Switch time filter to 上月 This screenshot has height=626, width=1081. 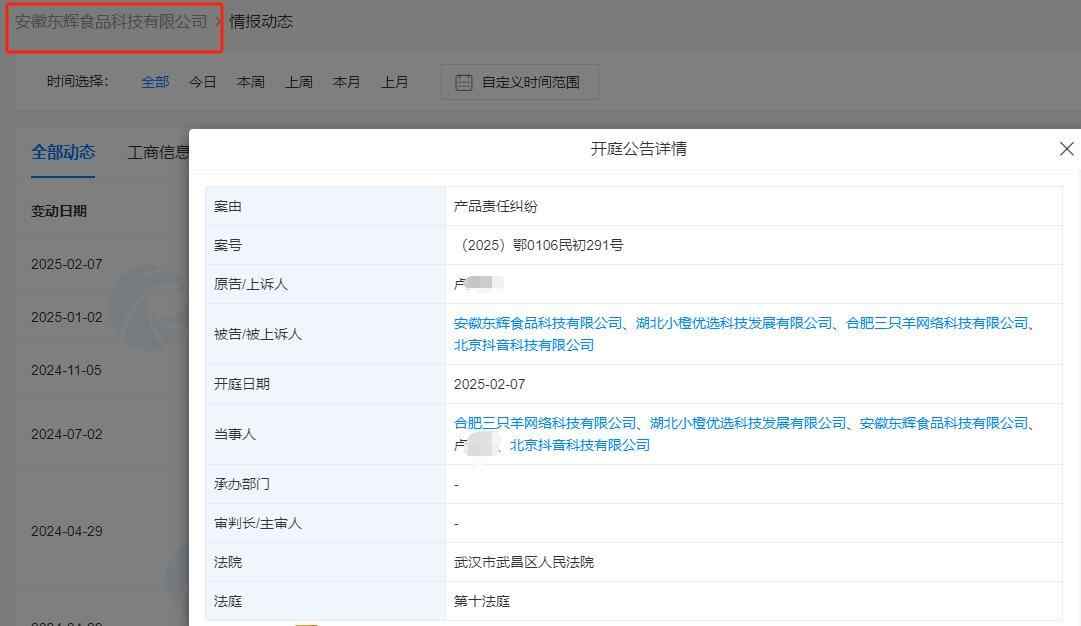pos(394,82)
